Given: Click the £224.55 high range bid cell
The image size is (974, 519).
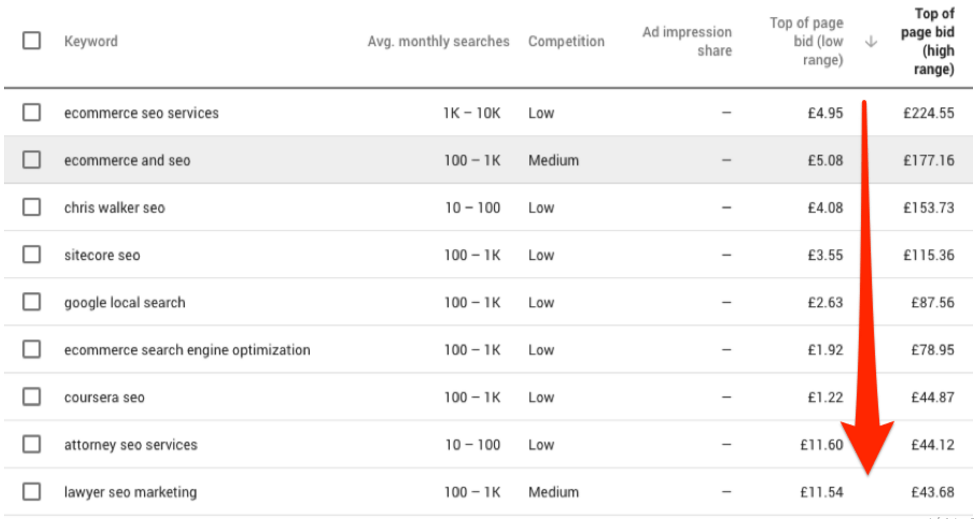Looking at the screenshot, I should [928, 113].
